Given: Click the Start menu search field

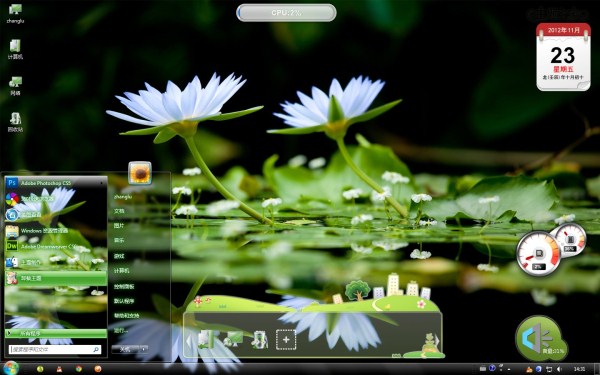Looking at the screenshot, I should [x=55, y=349].
